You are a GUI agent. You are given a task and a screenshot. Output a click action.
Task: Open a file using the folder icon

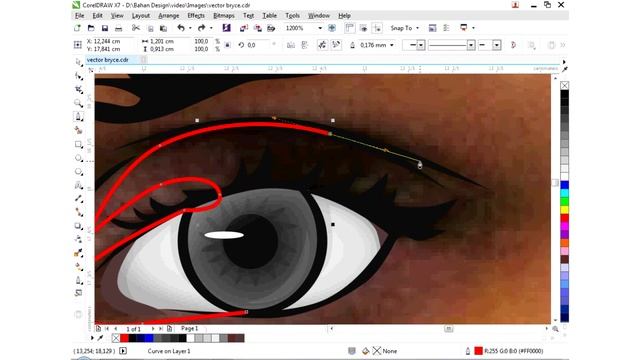click(91, 28)
